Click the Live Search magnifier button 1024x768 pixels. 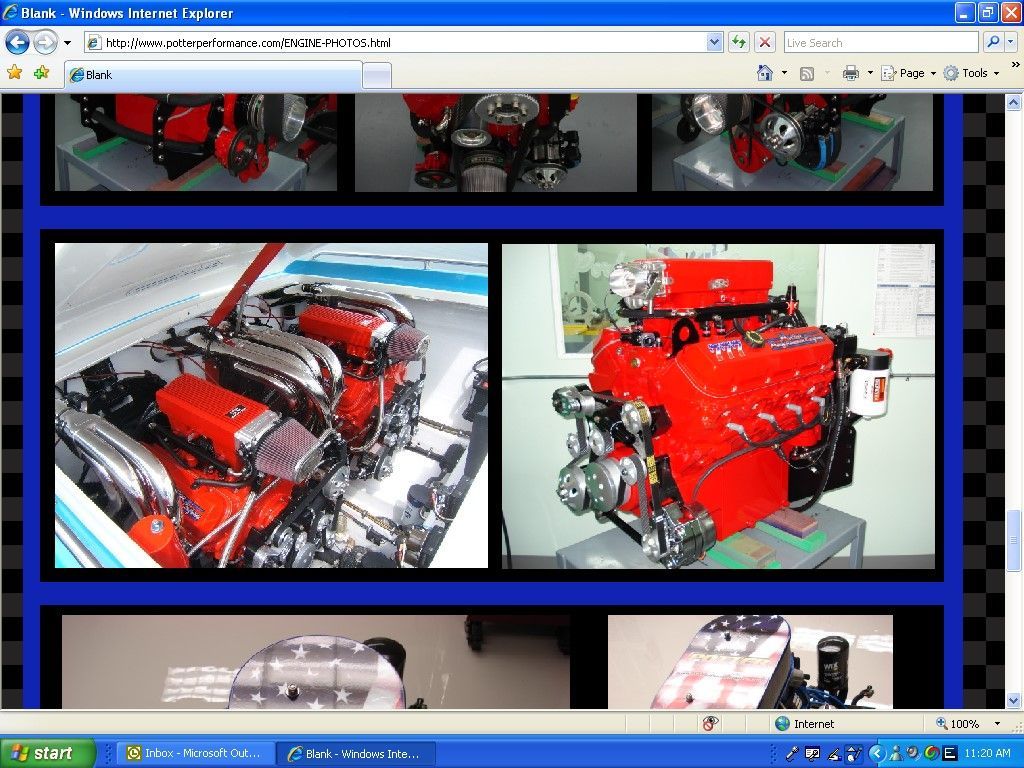point(993,42)
